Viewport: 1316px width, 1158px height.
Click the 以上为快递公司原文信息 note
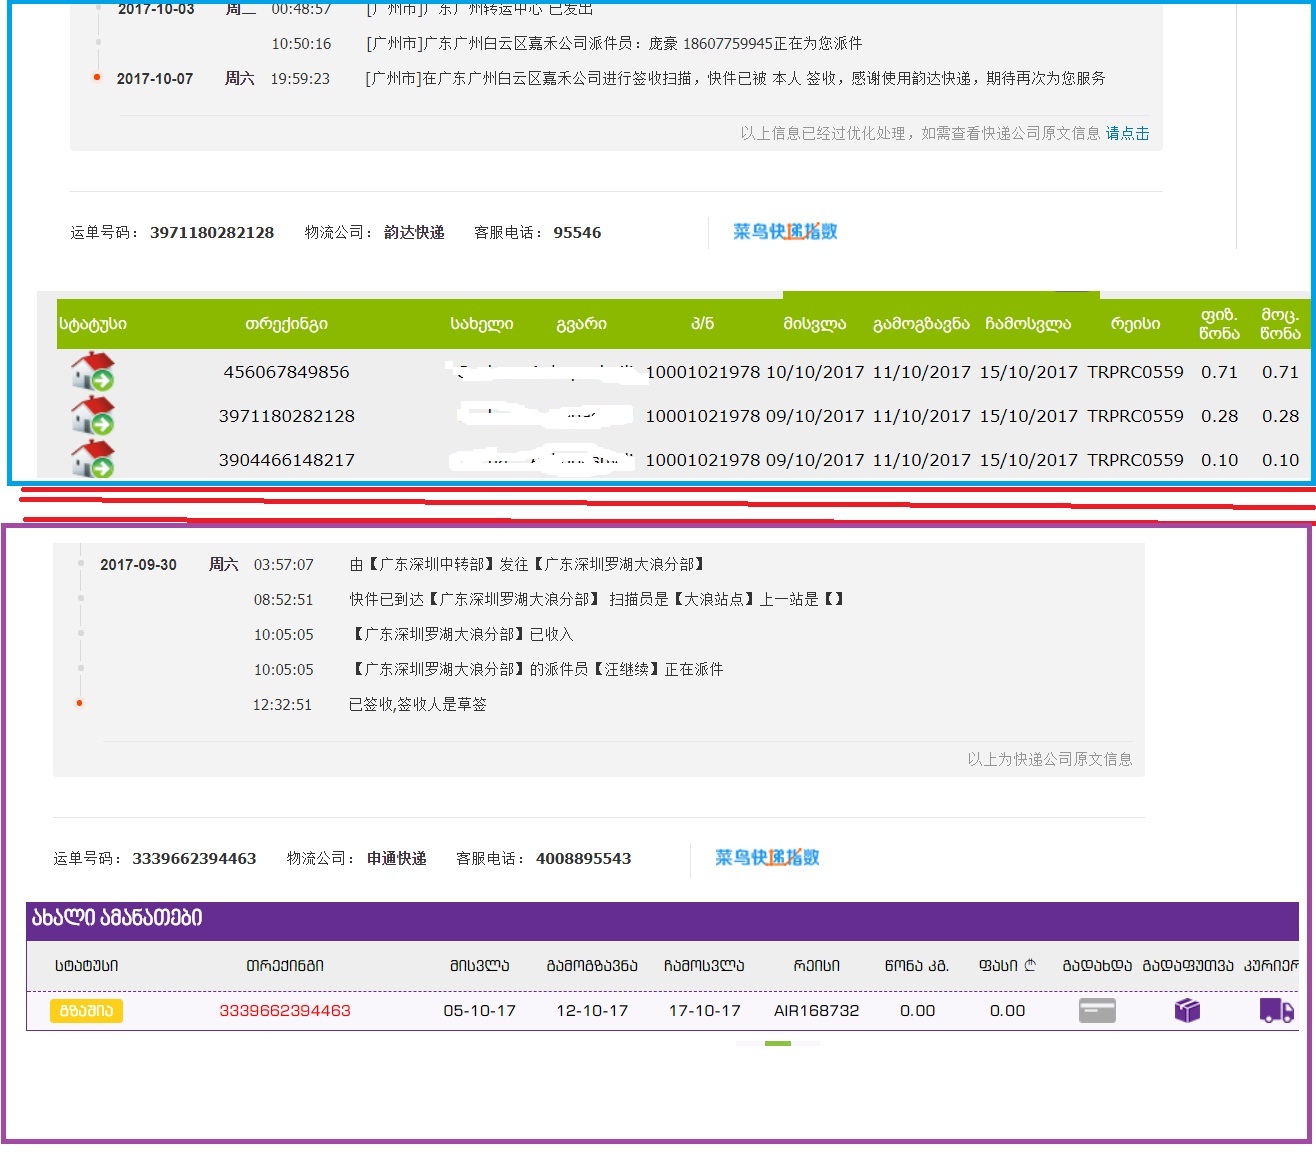[1050, 759]
